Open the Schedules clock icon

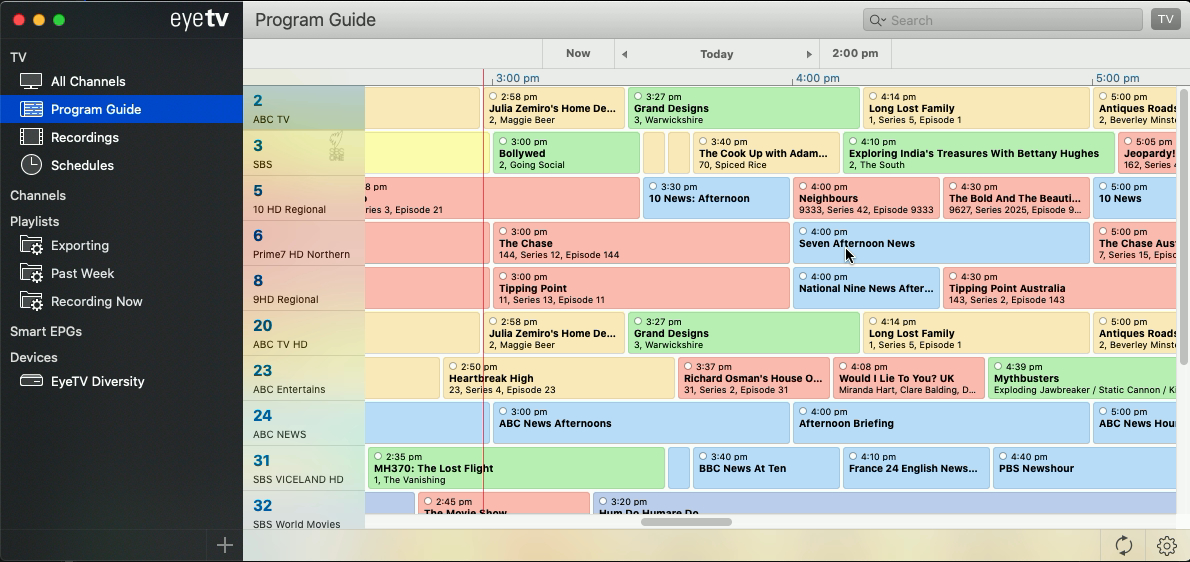31,165
